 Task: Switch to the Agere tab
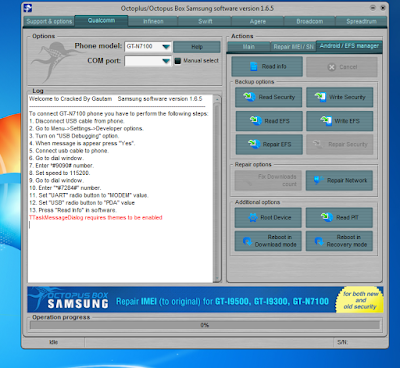pyautogui.click(x=258, y=21)
